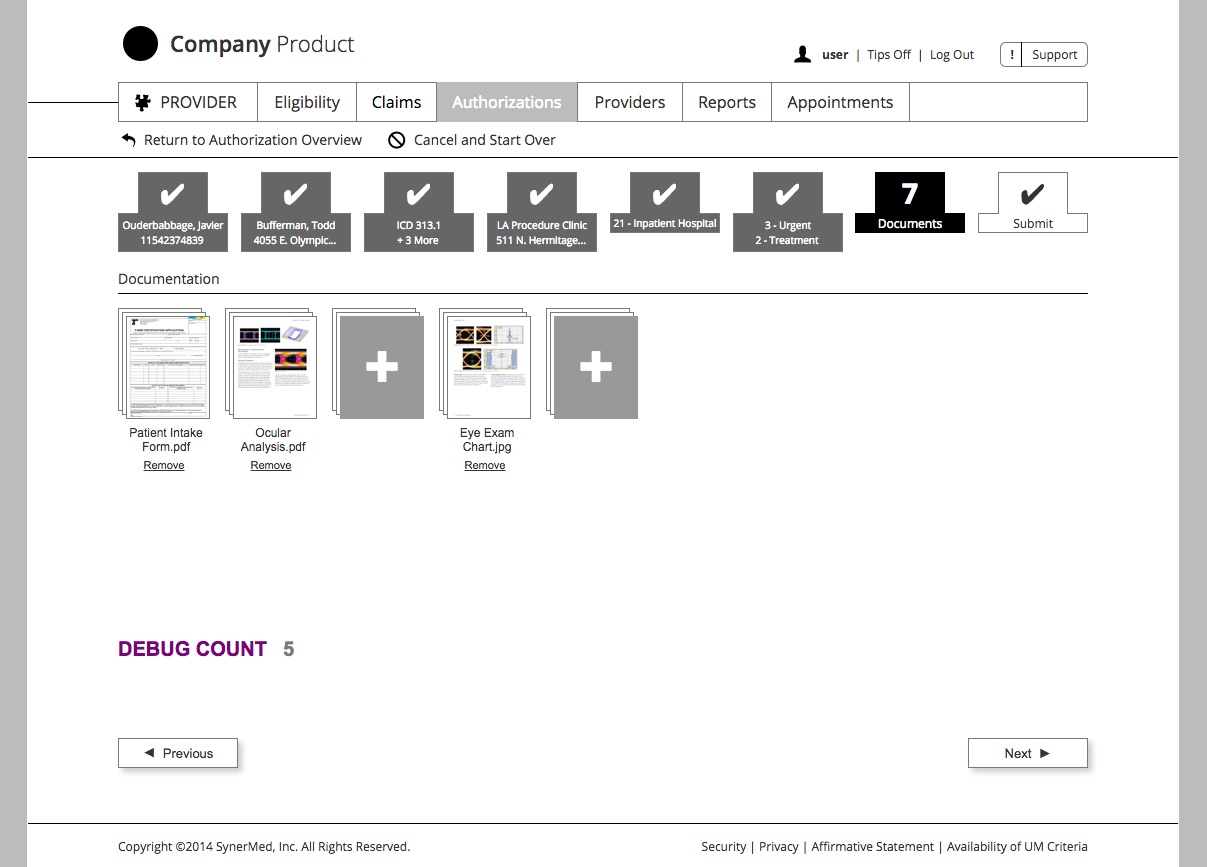1207x867 pixels.
Task: Open the Patient Intake Form.pdf thumbnail
Action: (166, 365)
